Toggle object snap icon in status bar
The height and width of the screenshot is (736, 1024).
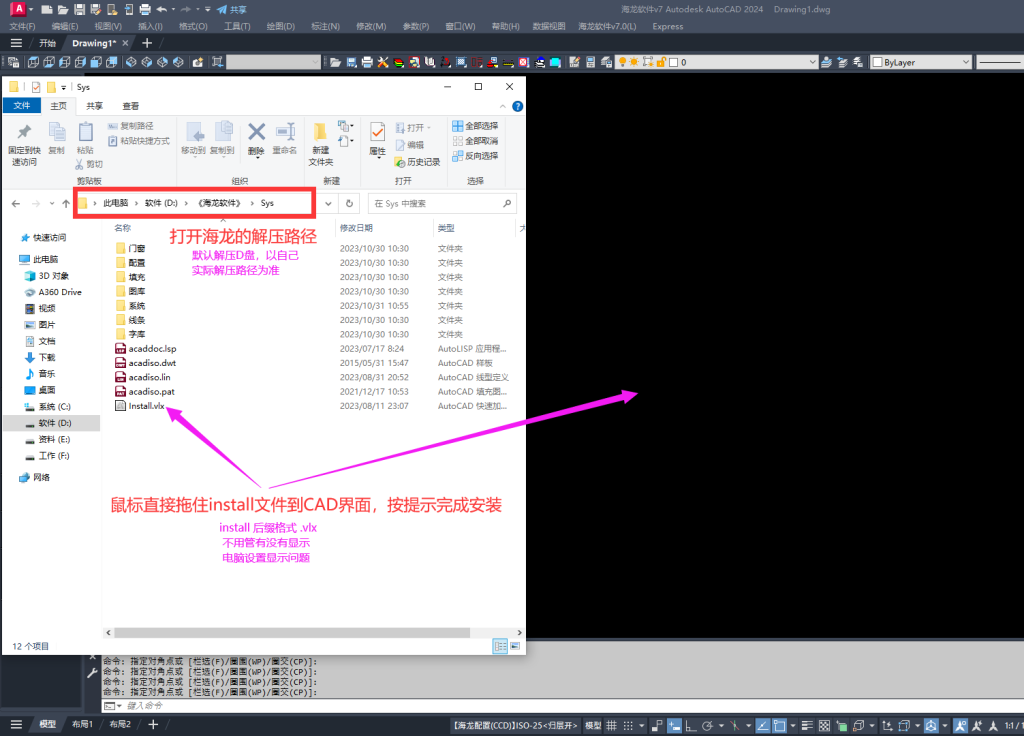tap(779, 726)
